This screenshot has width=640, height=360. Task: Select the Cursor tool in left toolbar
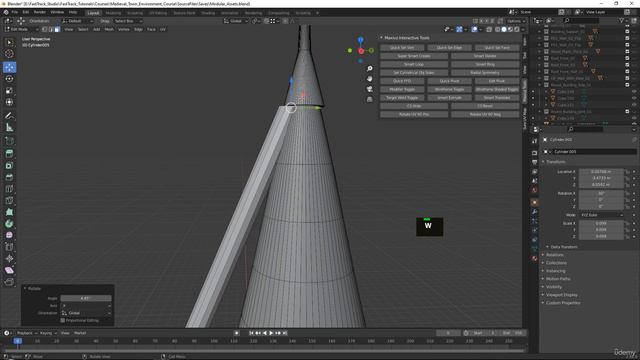[9, 54]
